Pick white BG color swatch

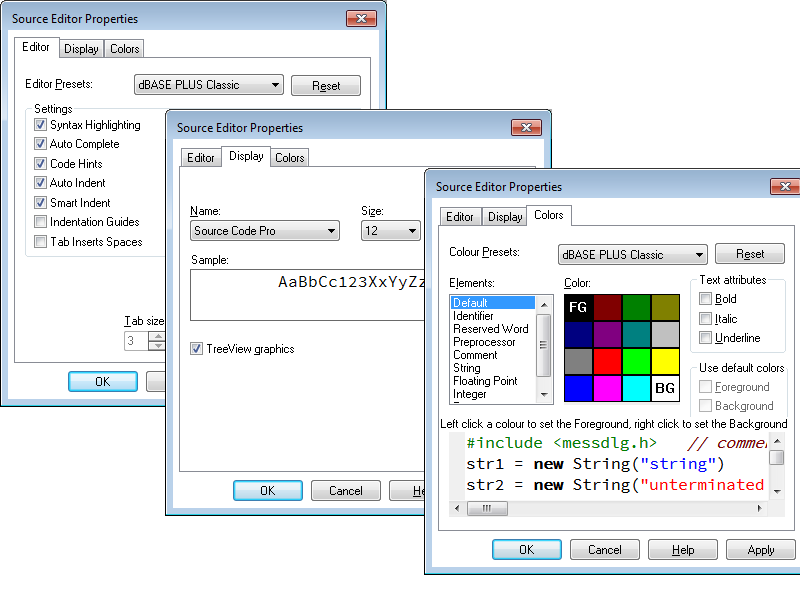(665, 388)
